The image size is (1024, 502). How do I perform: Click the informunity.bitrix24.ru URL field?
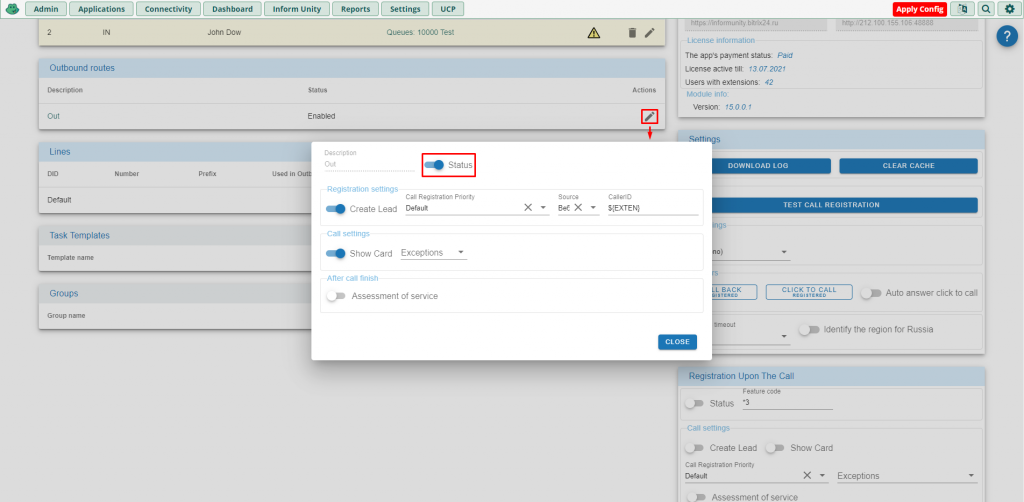click(756, 23)
